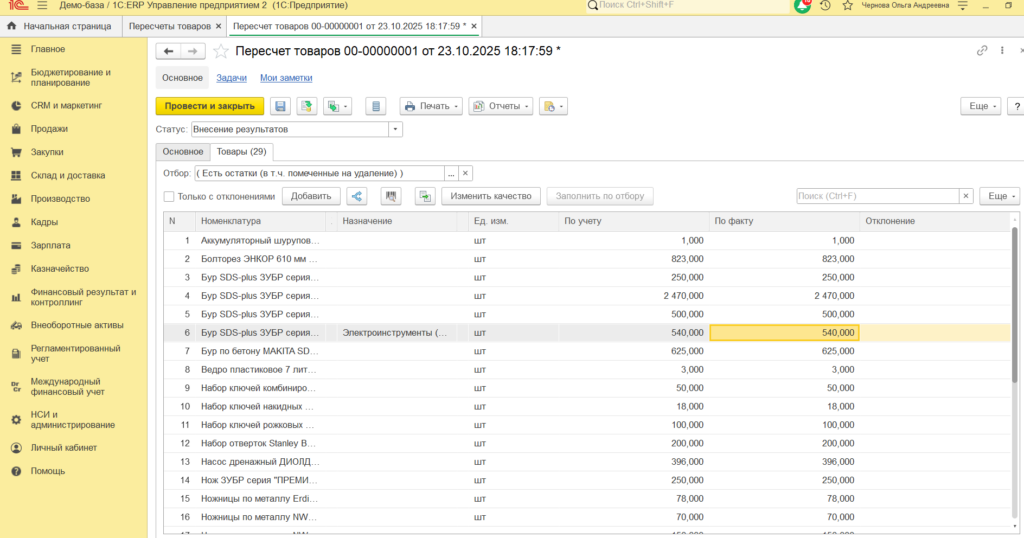The image size is (1024, 538).
Task: Switch to Начальная страница tab
Action: click(59, 26)
